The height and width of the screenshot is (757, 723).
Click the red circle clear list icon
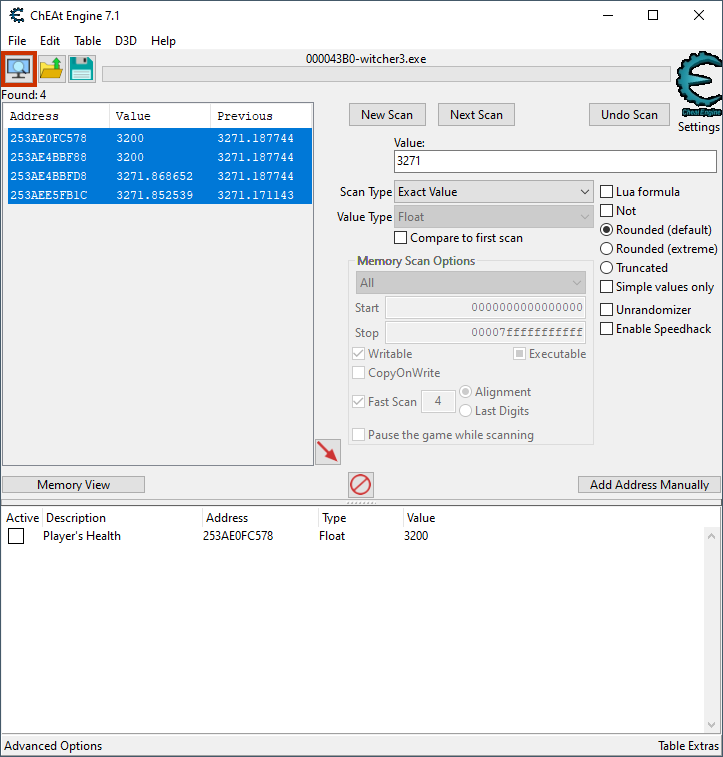[x=360, y=485]
